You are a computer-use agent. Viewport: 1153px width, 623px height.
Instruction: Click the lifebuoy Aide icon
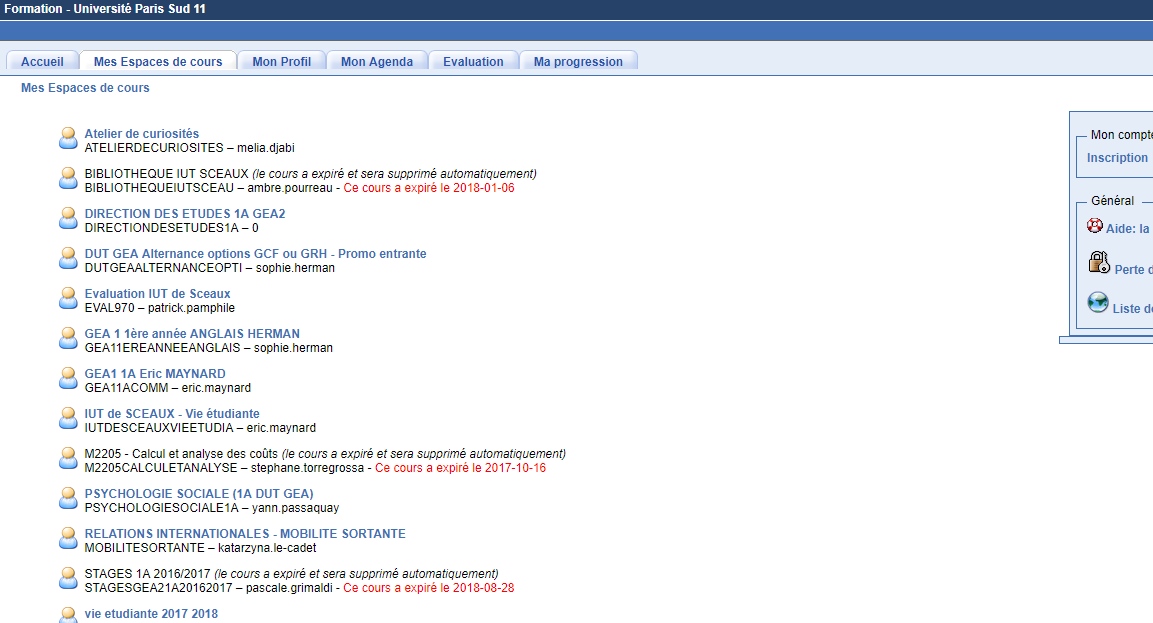click(1095, 225)
